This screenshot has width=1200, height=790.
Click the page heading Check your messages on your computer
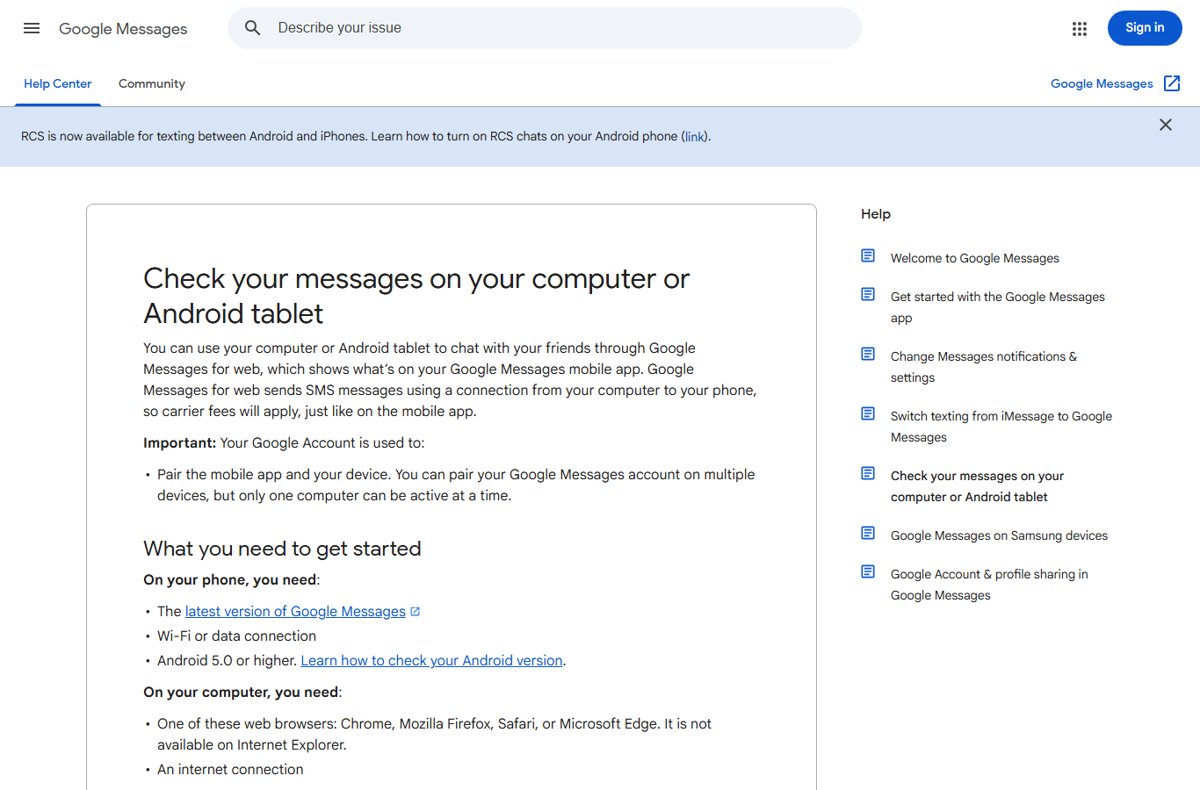point(416,296)
